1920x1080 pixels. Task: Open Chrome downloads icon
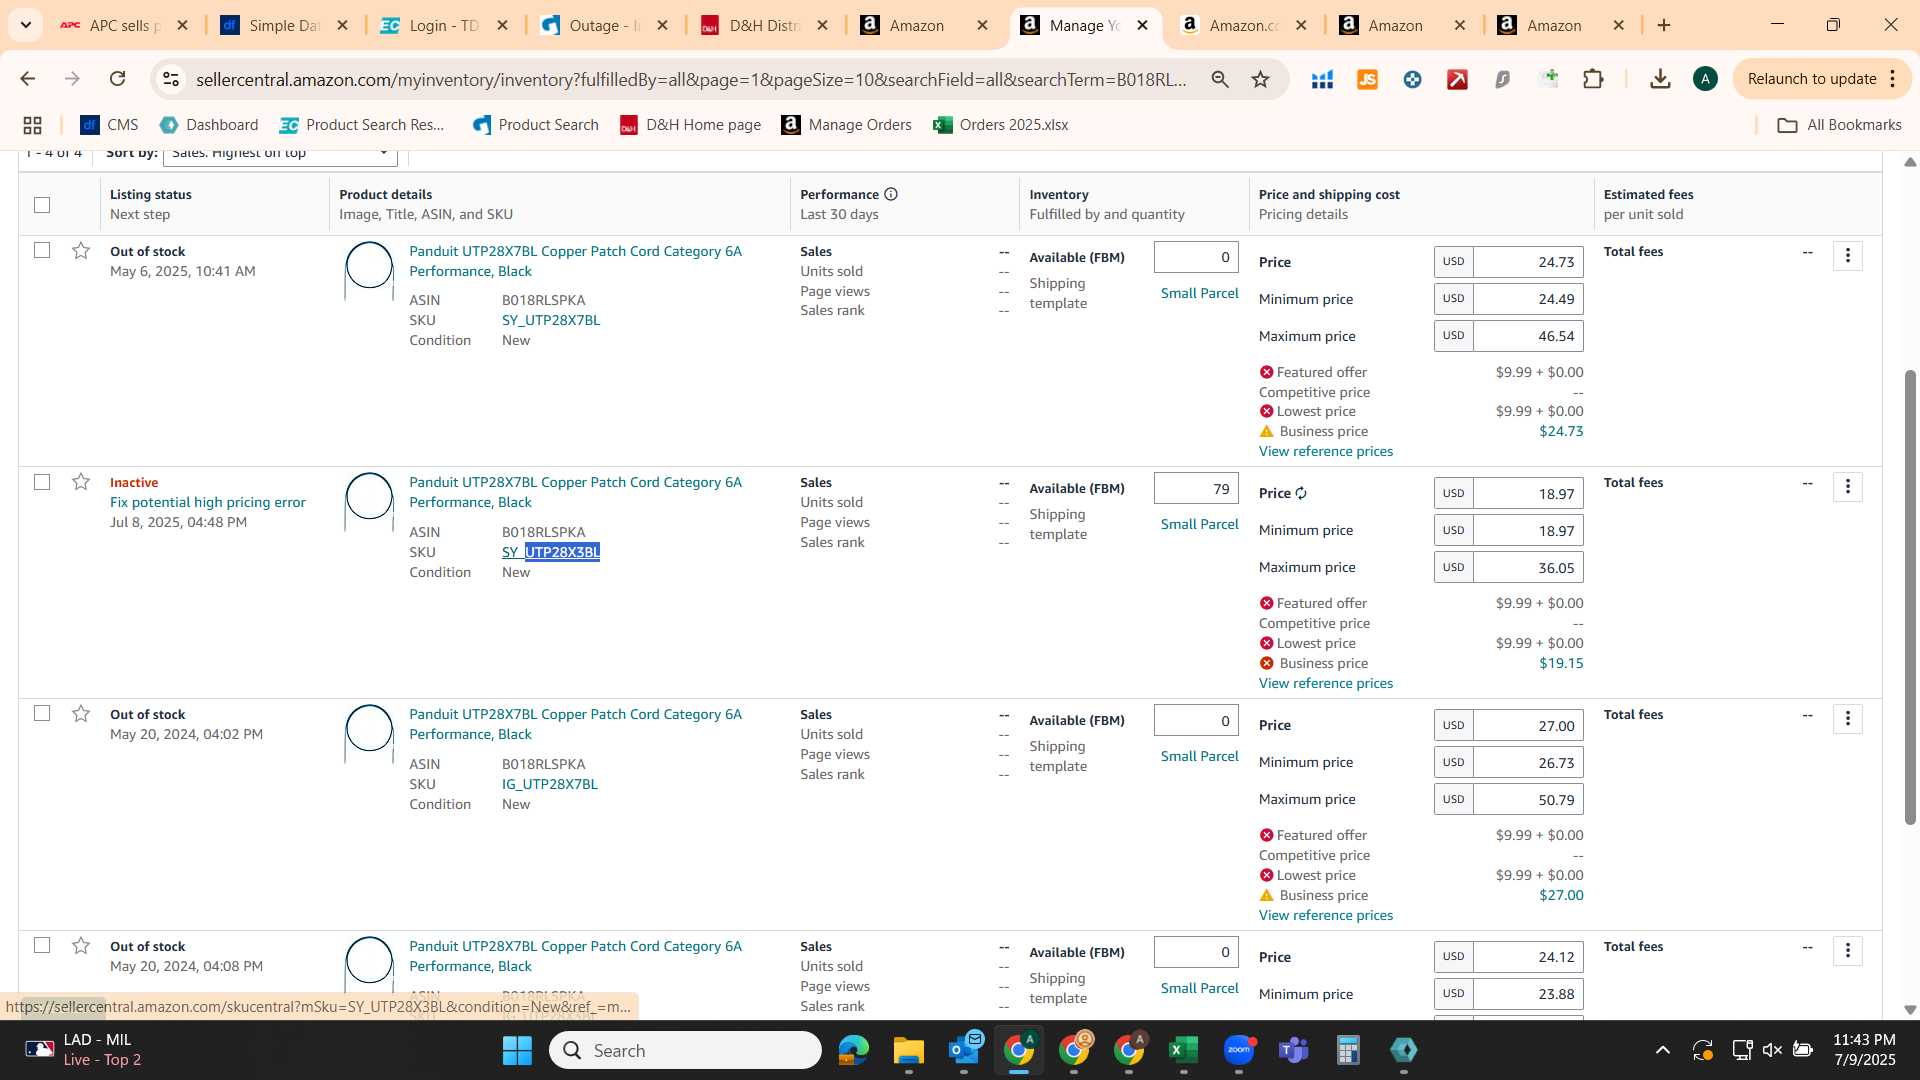click(x=1660, y=79)
